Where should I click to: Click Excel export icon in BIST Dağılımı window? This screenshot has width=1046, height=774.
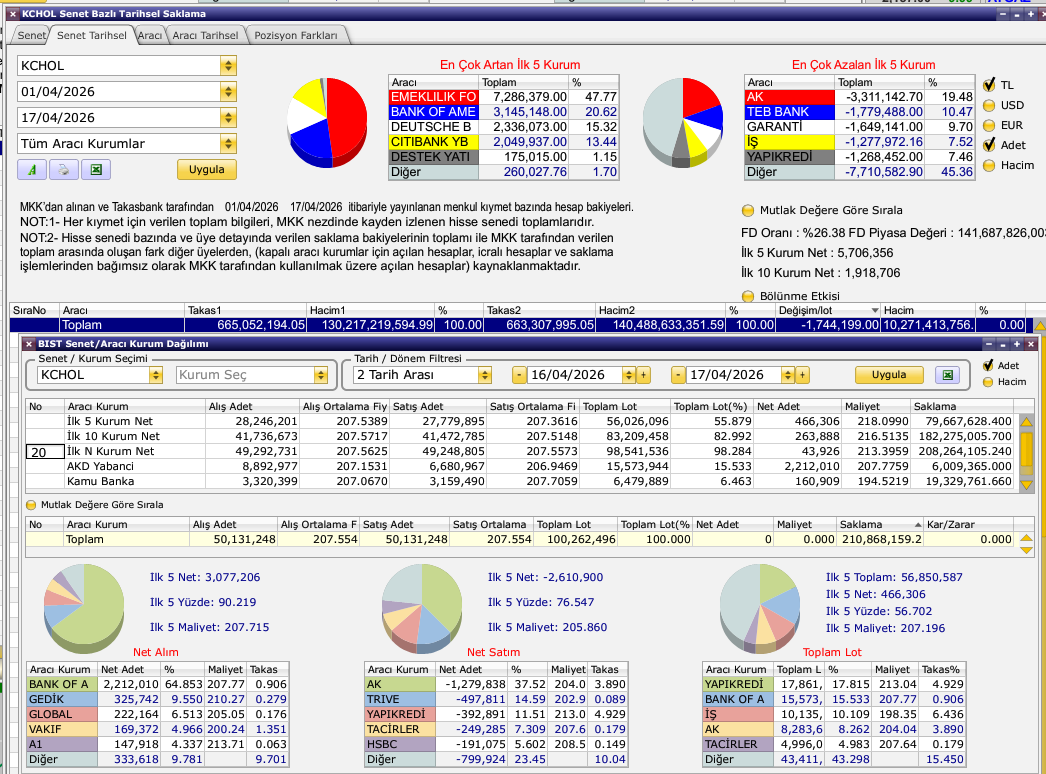point(947,375)
